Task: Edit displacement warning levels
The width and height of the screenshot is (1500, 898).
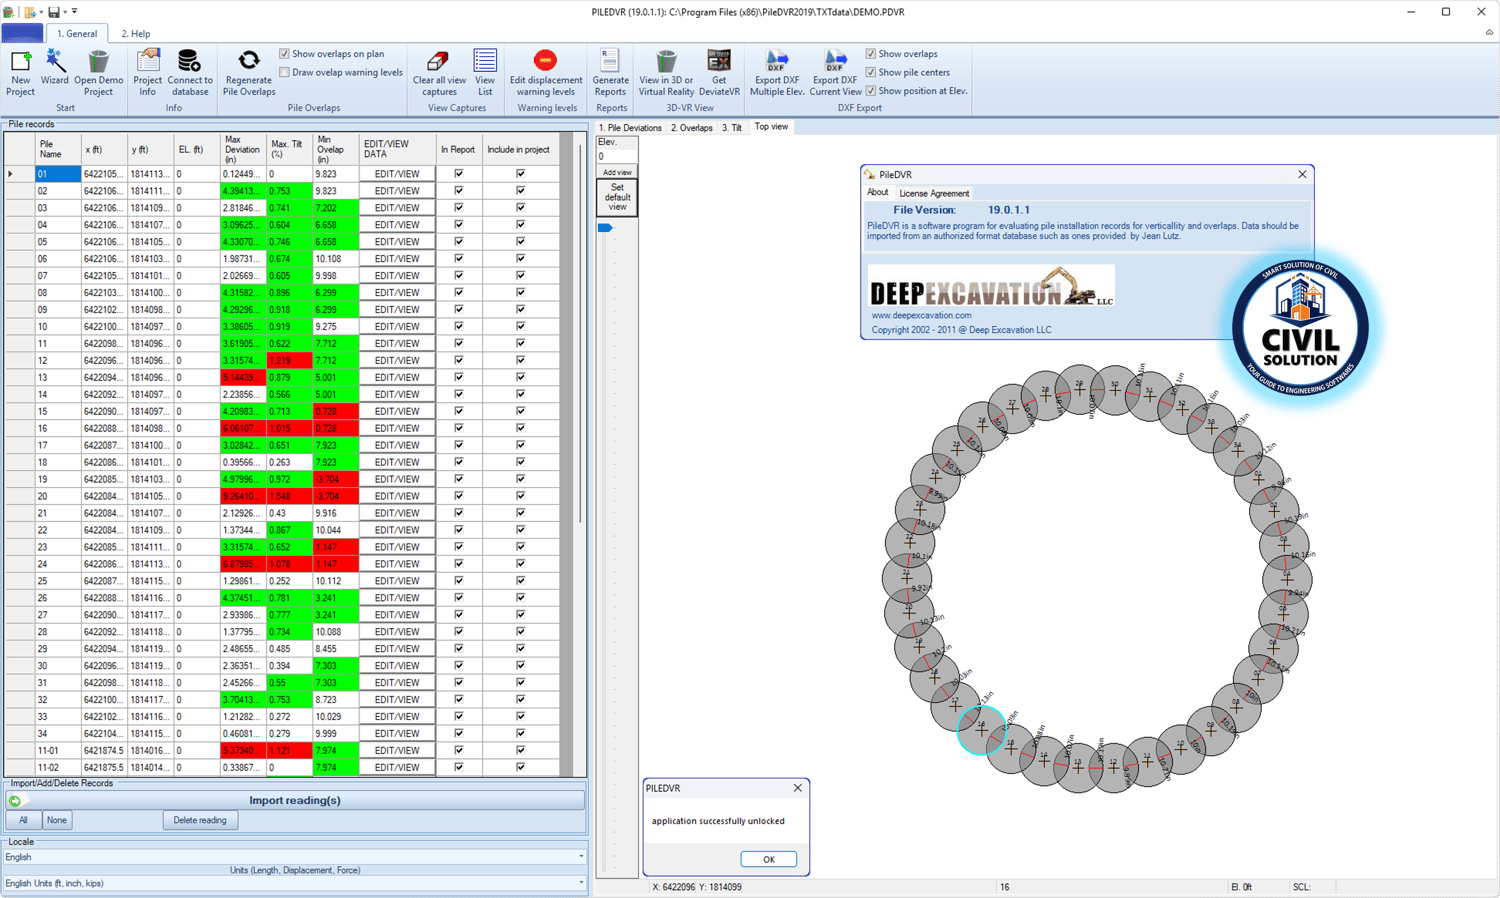Action: pyautogui.click(x=546, y=73)
